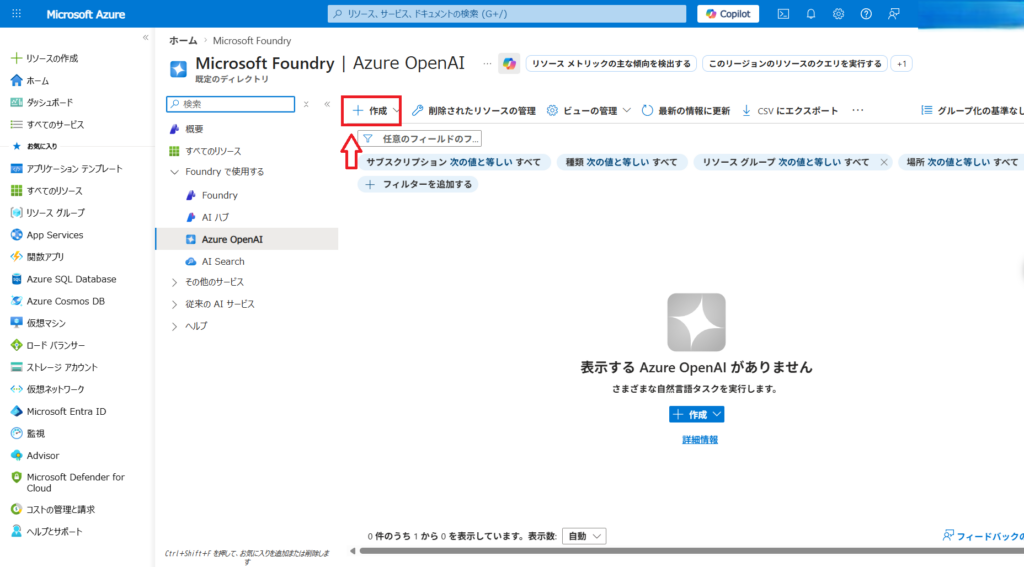This screenshot has height=567, width=1024.
Task: Open the 表示数 自動 dropdown
Action: (584, 536)
